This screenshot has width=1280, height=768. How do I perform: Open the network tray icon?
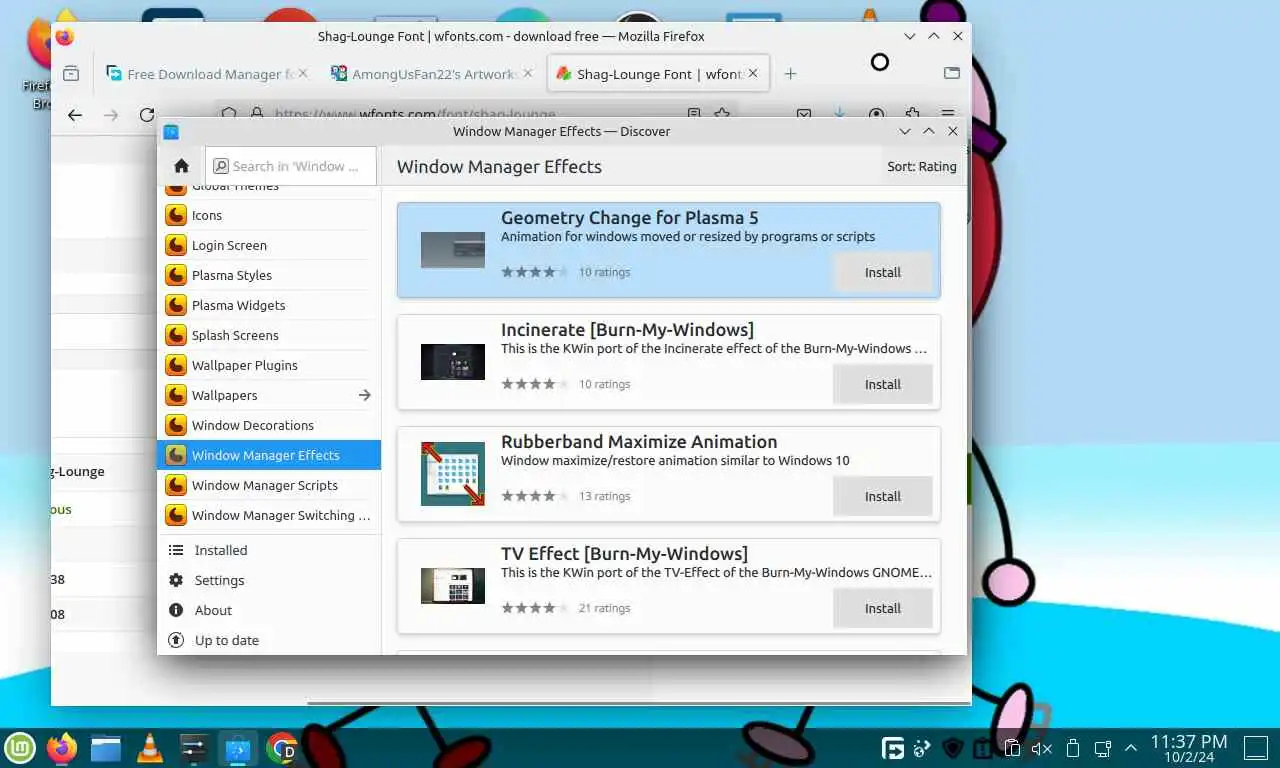click(1103, 748)
